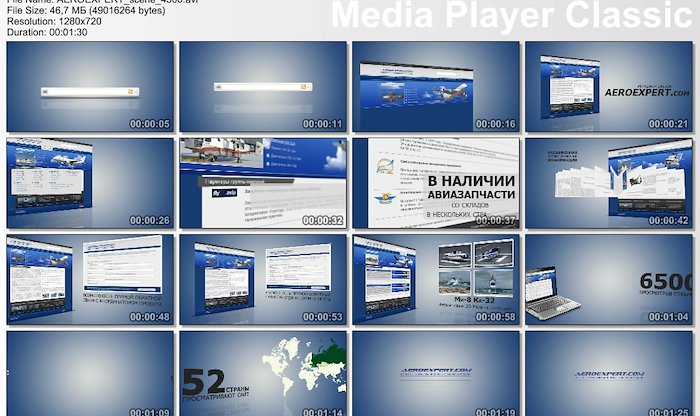This screenshot has height=416, width=700.
Task: Select the logo thumbnail stamped 00:01:19
Action: click(x=436, y=373)
